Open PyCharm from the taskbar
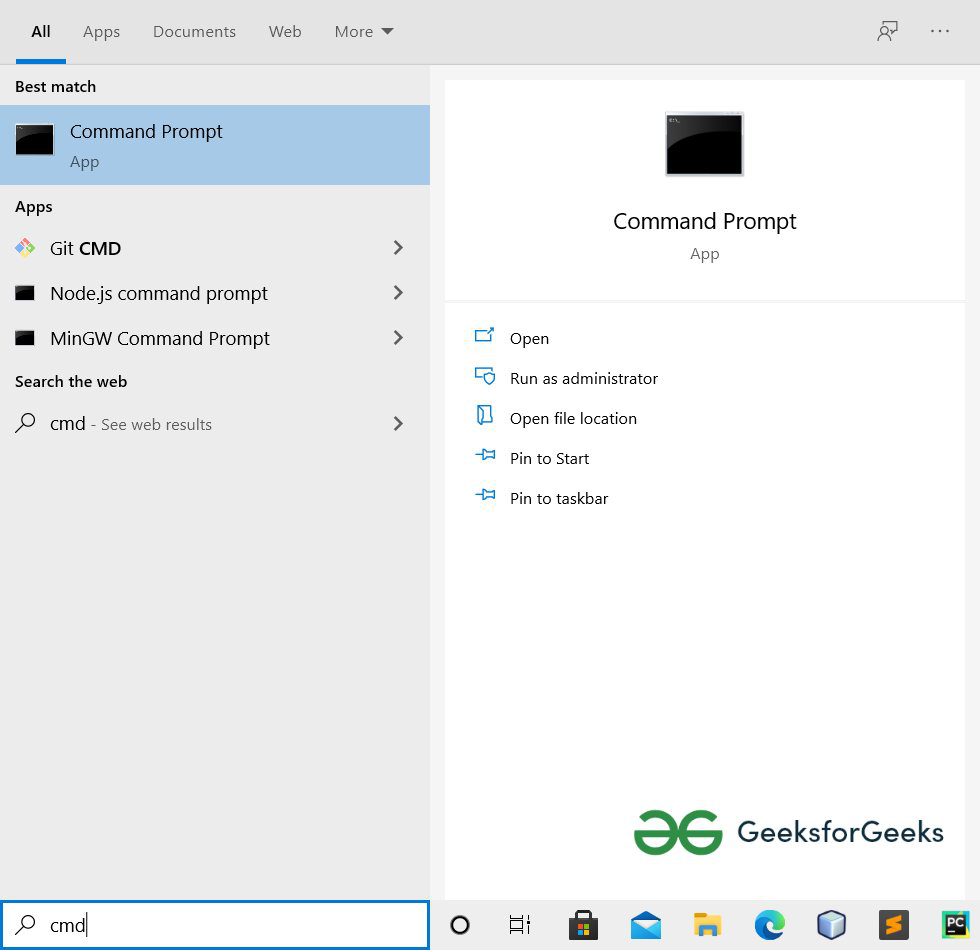 click(x=955, y=925)
